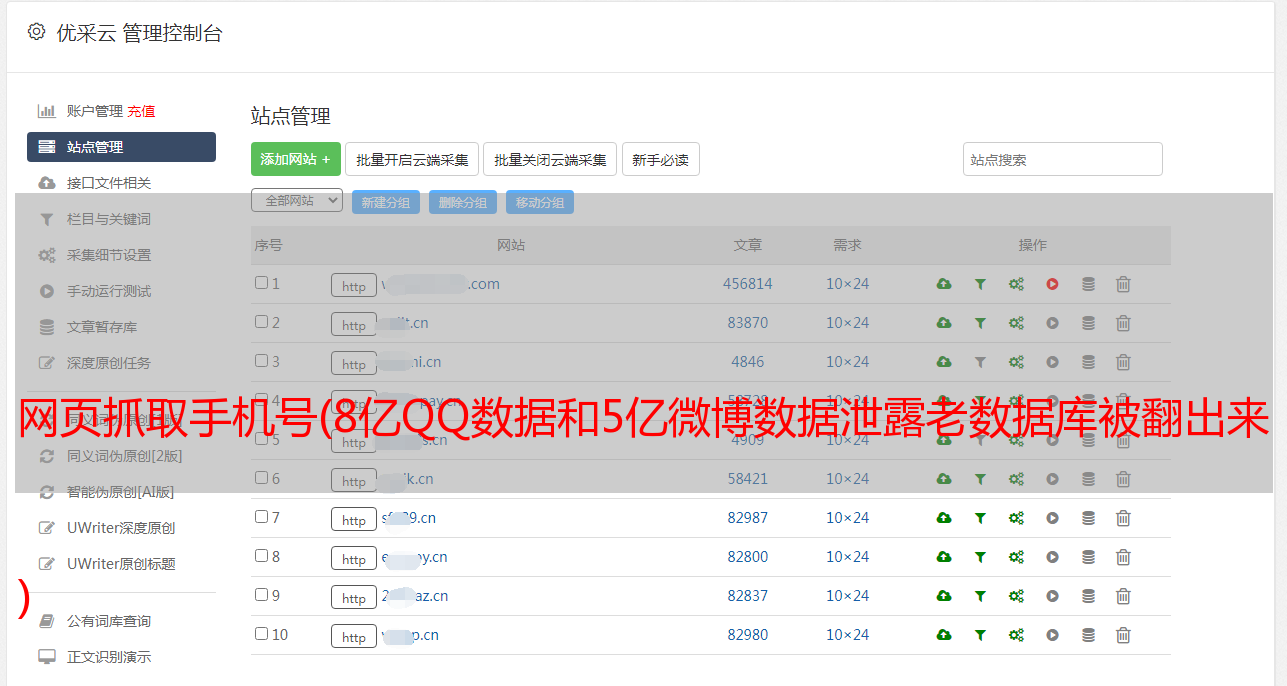Open 文章暂存库 in the sidebar
This screenshot has width=1287, height=686.
tap(102, 327)
